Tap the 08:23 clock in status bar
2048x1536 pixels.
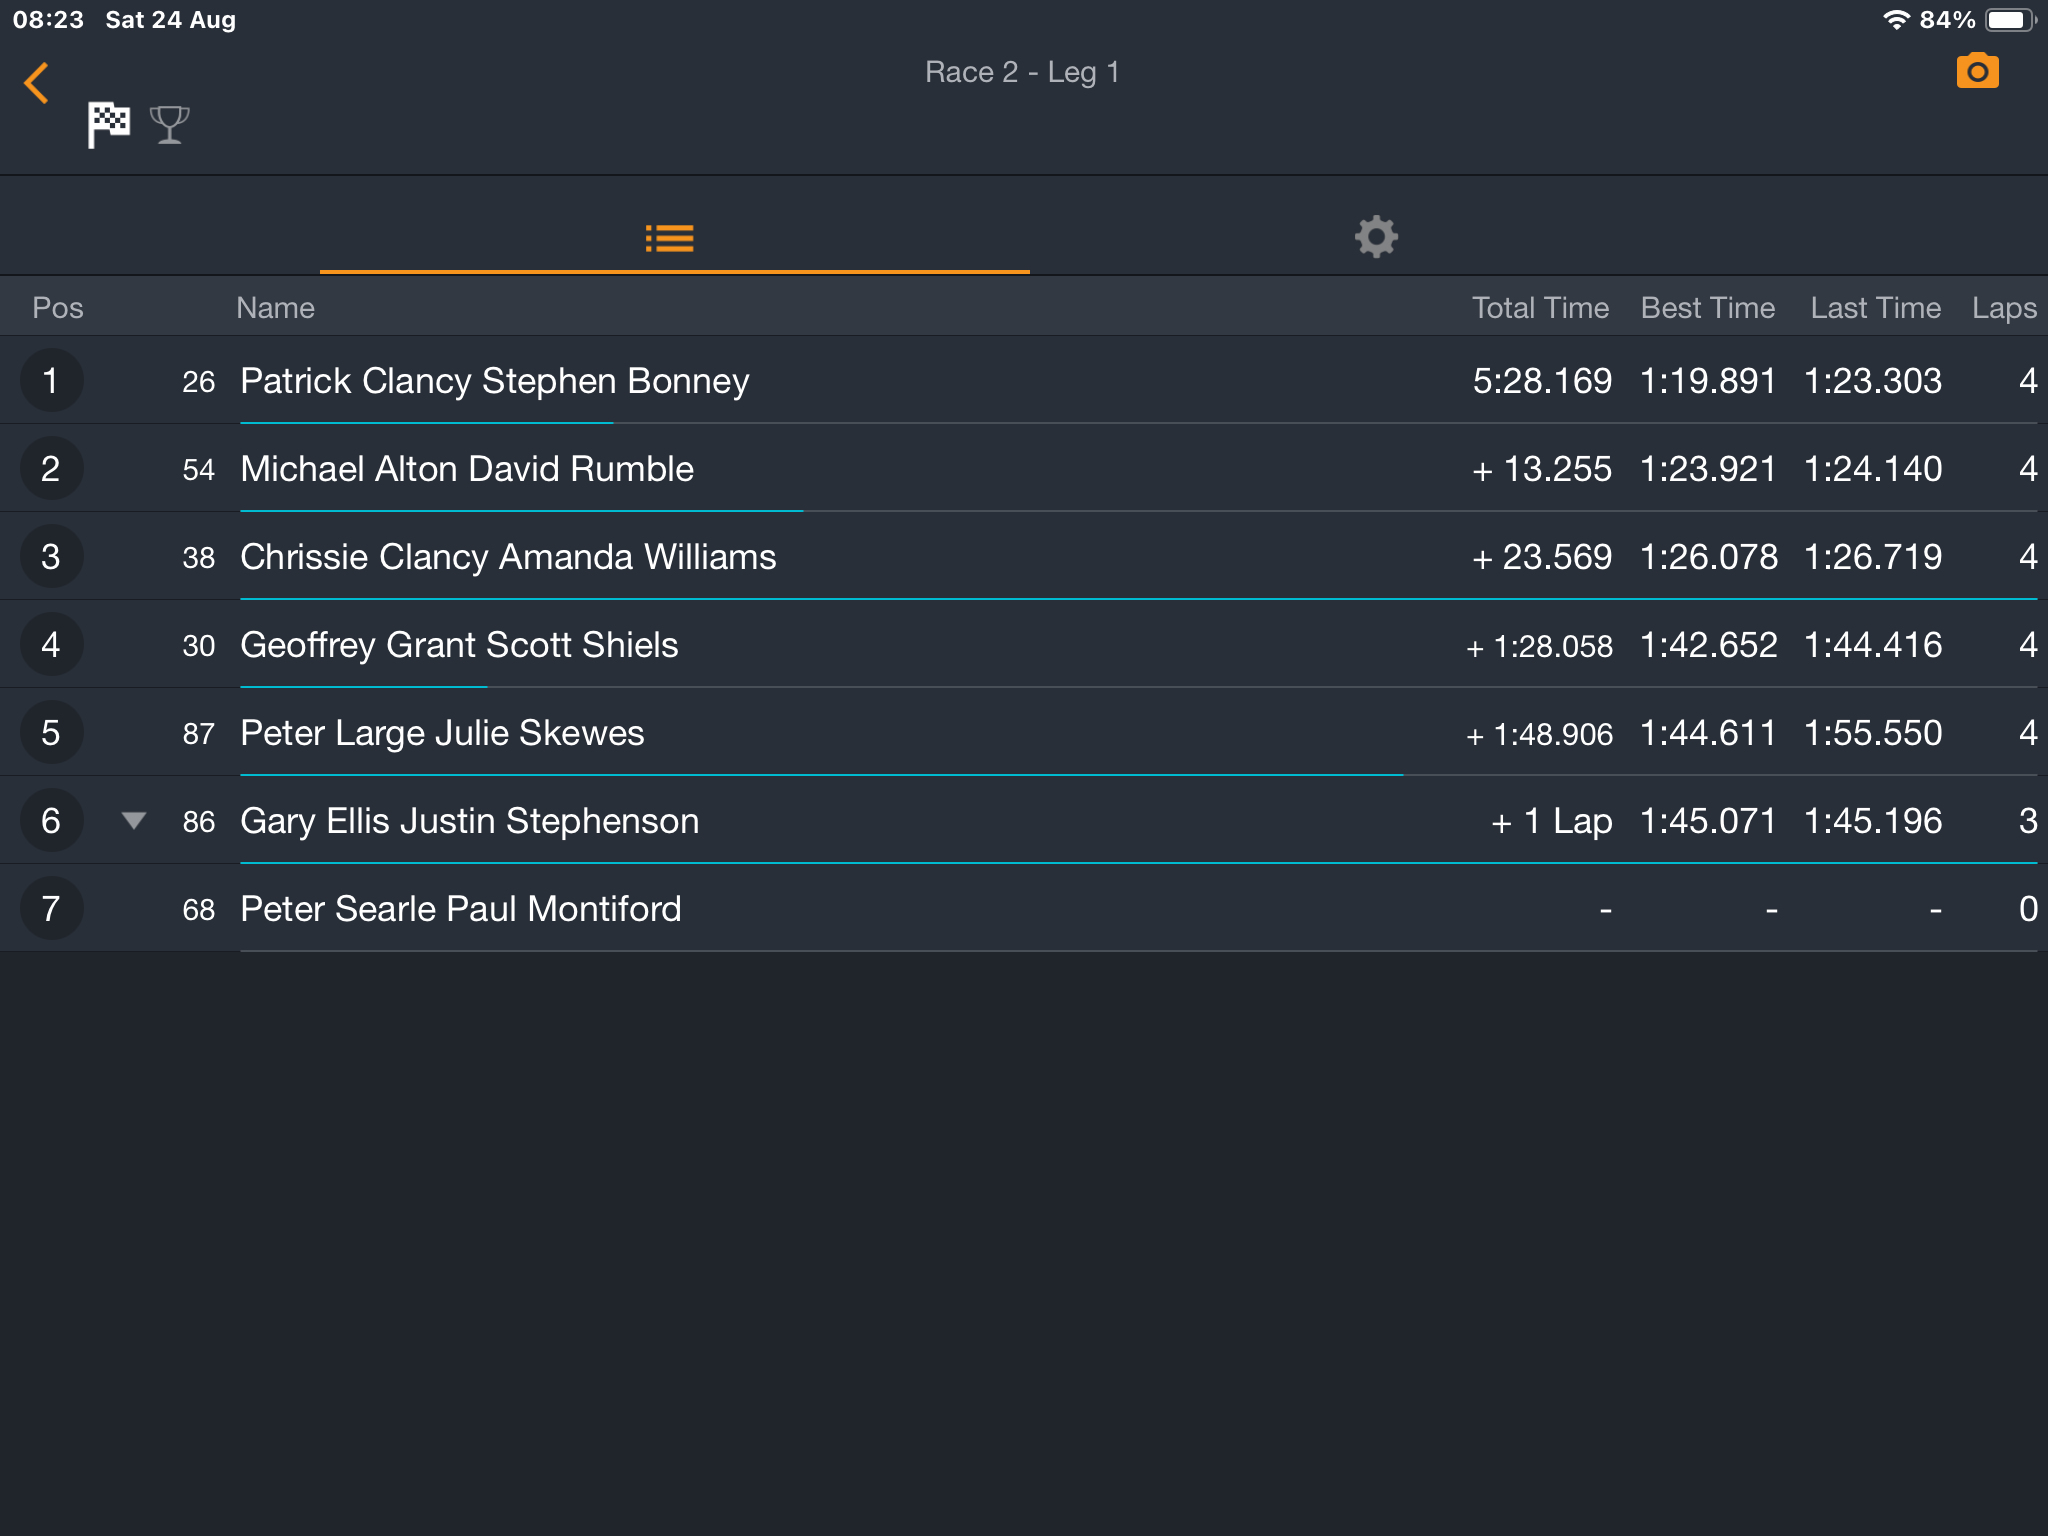(48, 20)
